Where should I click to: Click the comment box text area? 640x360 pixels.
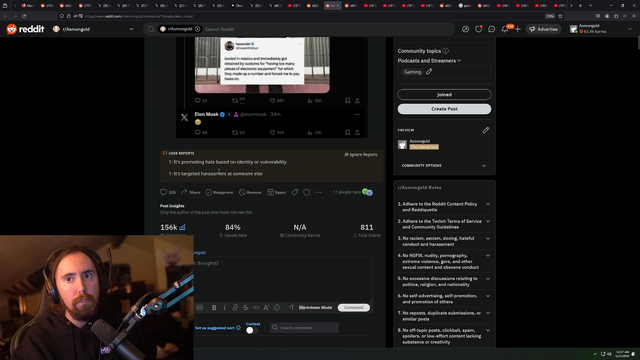pyautogui.click(x=283, y=279)
